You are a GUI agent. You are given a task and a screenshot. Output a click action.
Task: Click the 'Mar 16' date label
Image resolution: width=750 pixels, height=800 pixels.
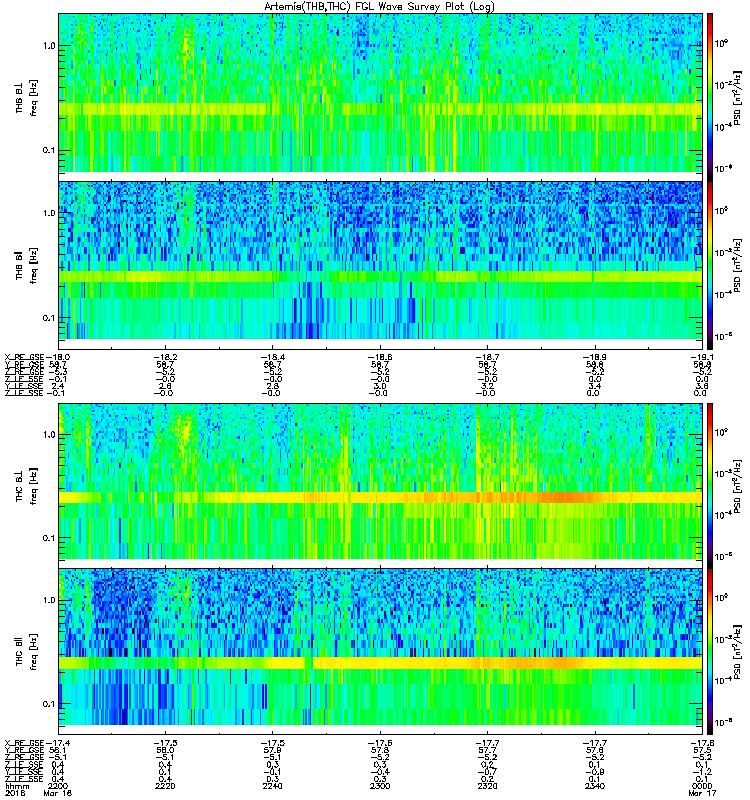click(x=58, y=793)
